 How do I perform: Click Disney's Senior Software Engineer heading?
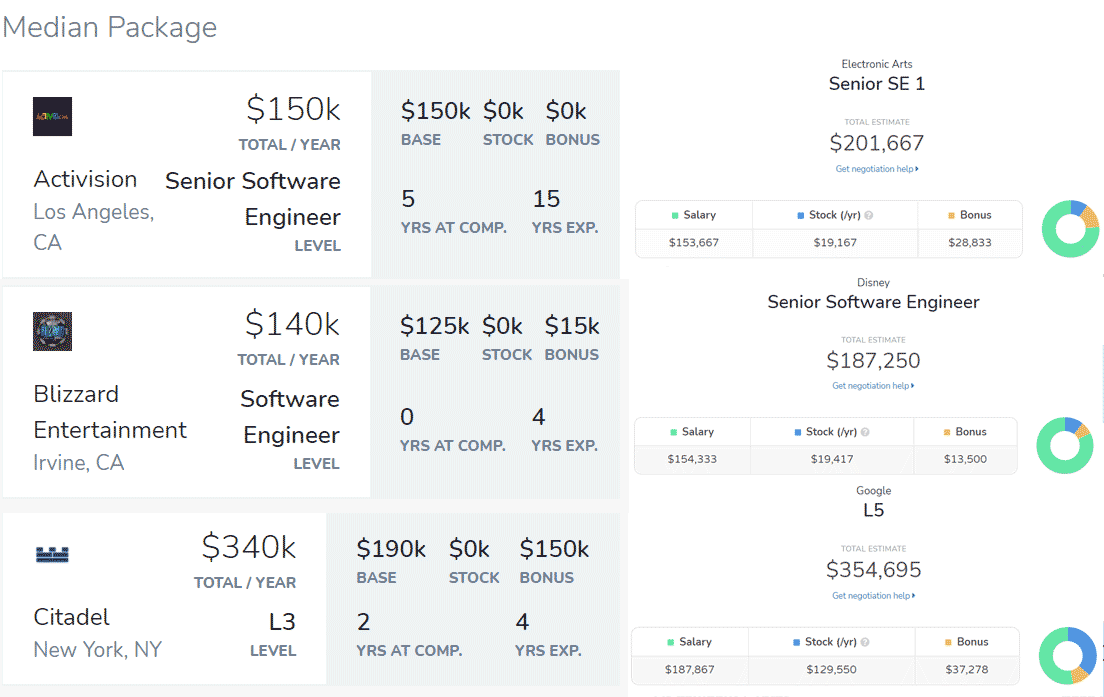[x=873, y=302]
